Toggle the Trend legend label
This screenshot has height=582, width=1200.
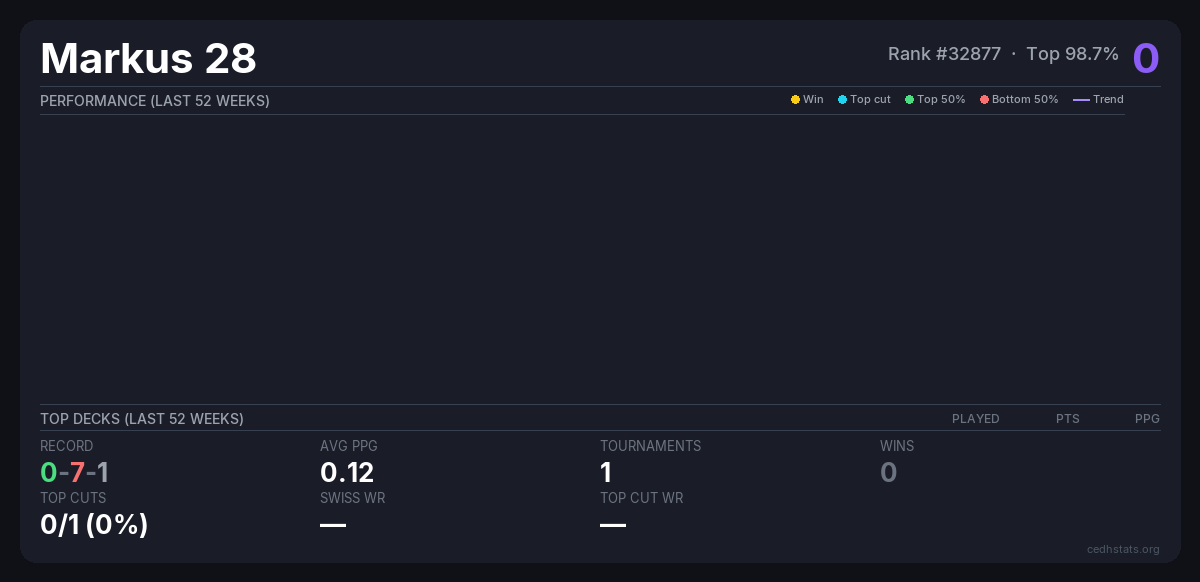click(1108, 100)
